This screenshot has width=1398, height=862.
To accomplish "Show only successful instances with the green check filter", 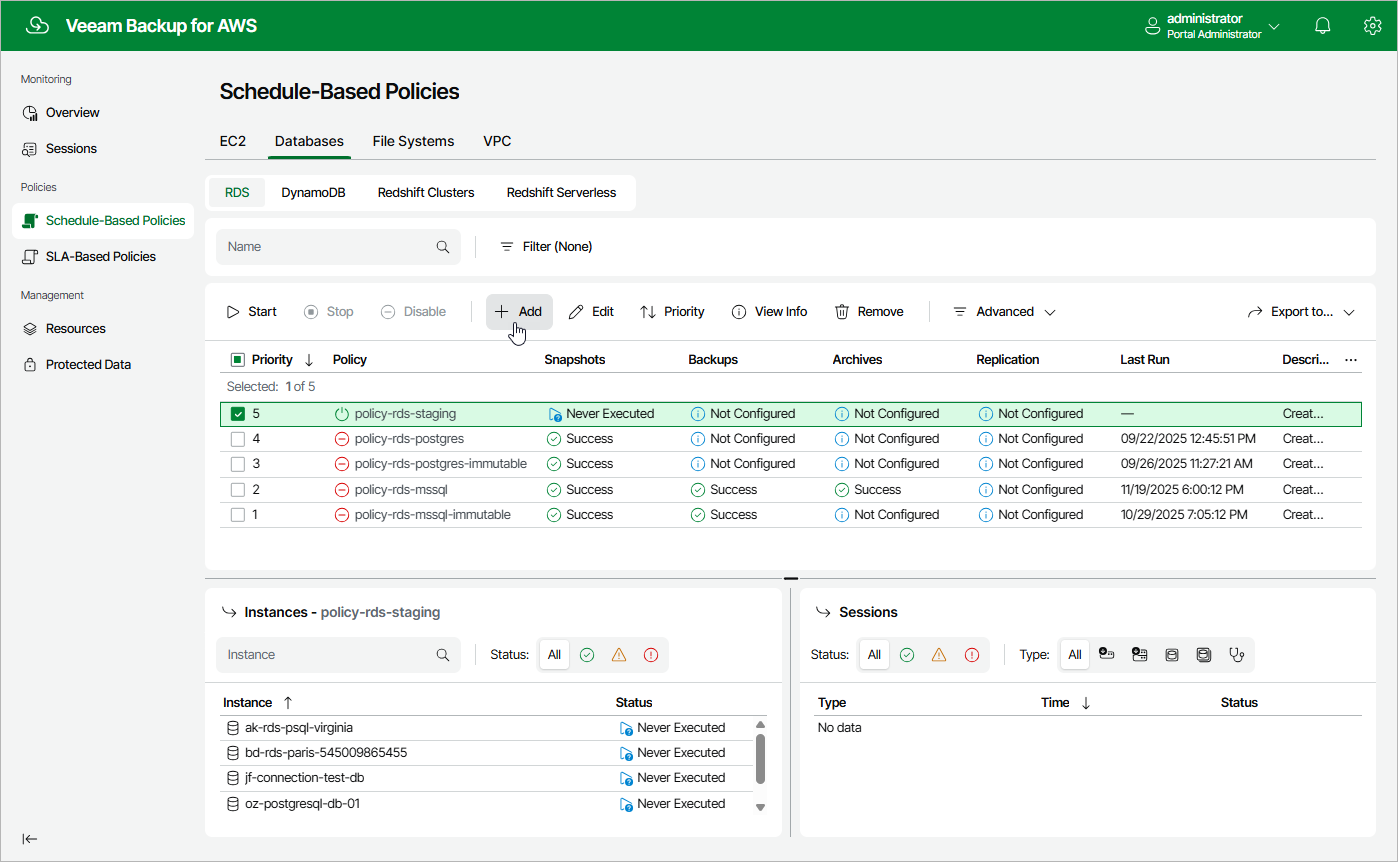I will point(587,655).
